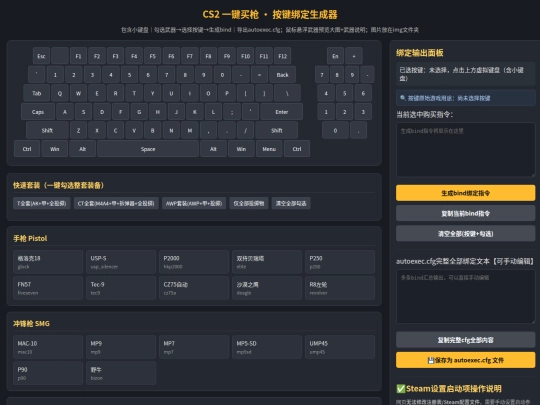Screen dimensions: 540x405
Task: Select the M letter key
Action: [x=190, y=130]
